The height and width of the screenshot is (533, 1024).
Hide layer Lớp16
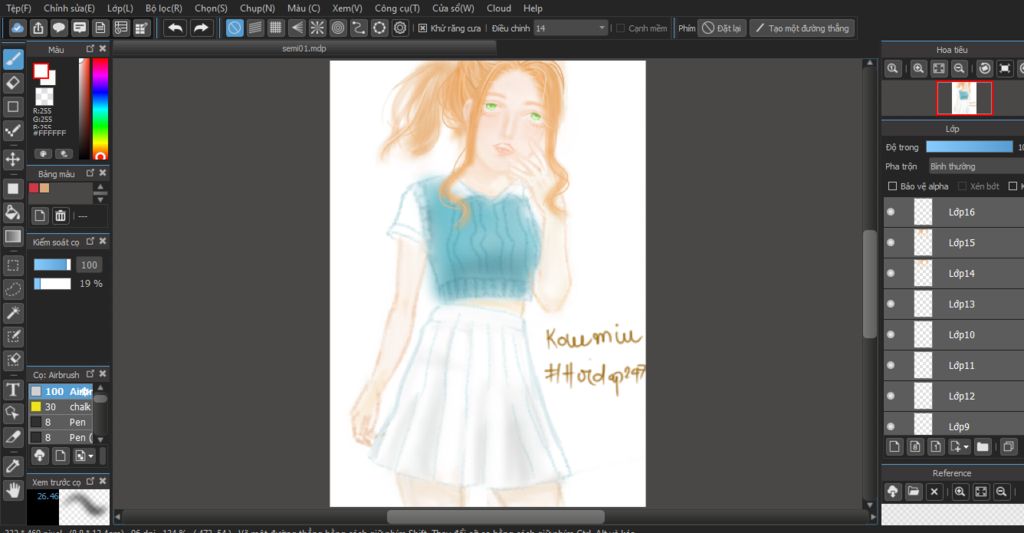coord(891,212)
